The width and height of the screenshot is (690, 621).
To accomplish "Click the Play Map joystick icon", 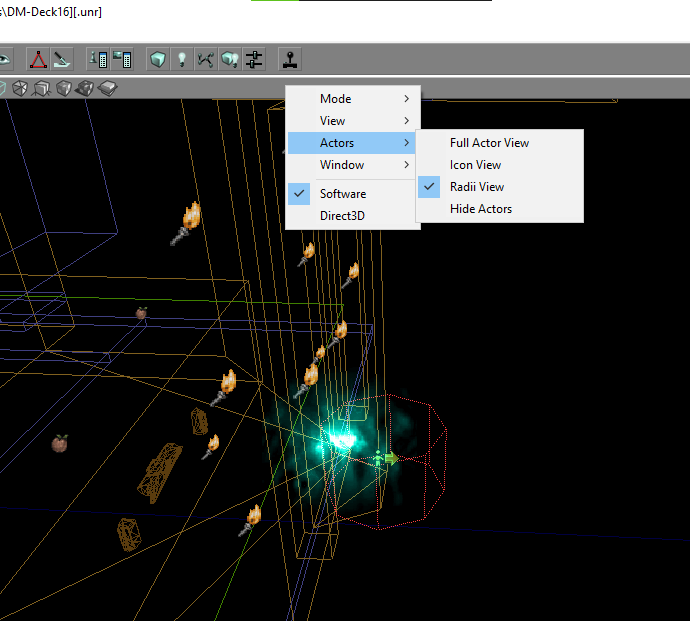I will 290,59.
